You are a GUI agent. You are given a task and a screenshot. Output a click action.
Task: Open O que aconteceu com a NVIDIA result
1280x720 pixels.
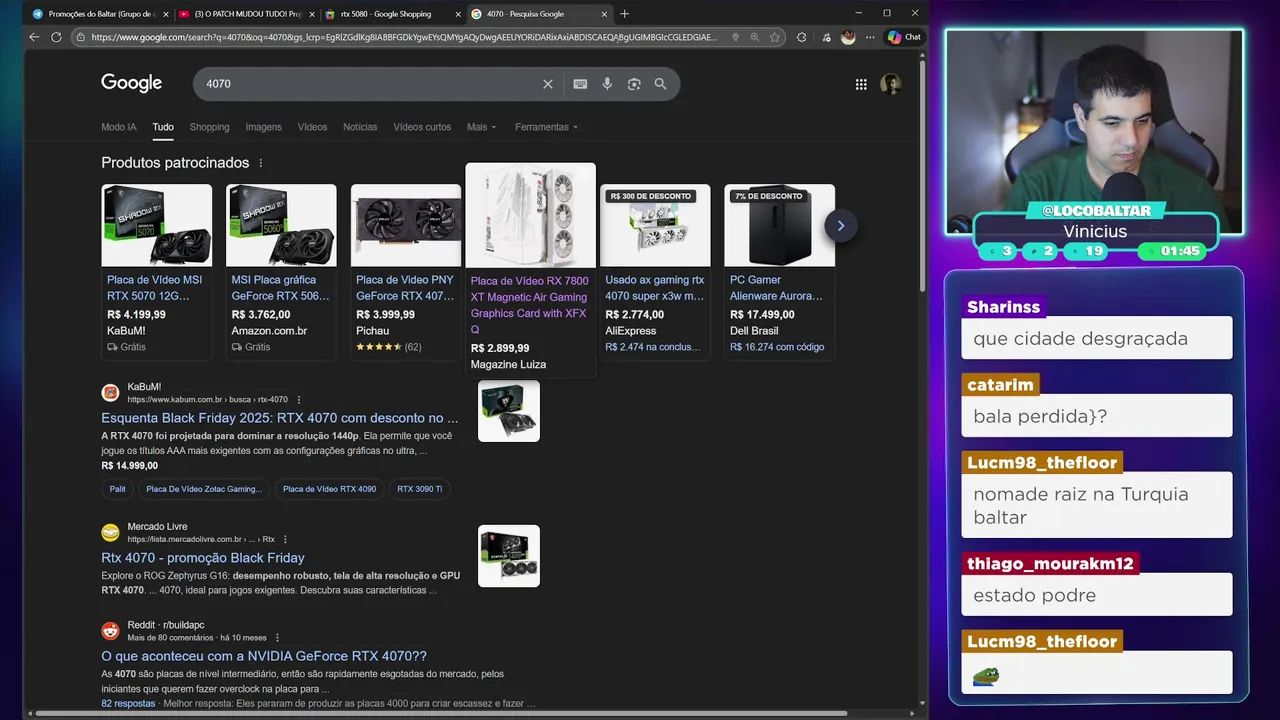[x=264, y=656]
